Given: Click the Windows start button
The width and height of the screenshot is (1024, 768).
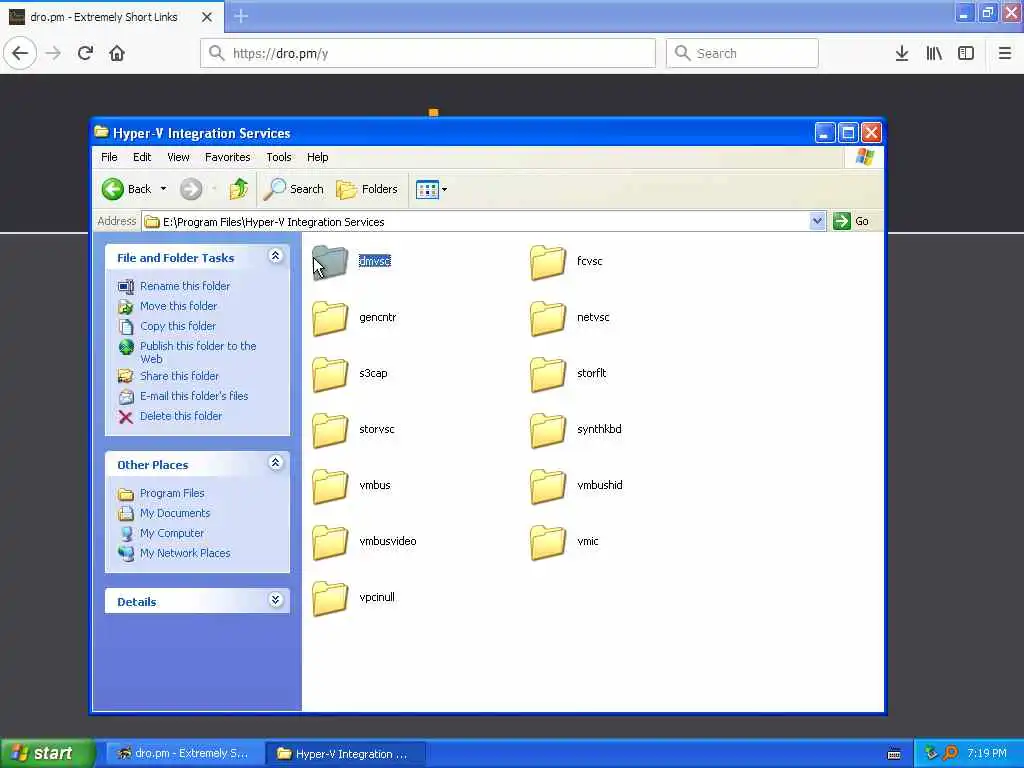Looking at the screenshot, I should pyautogui.click(x=46, y=754).
